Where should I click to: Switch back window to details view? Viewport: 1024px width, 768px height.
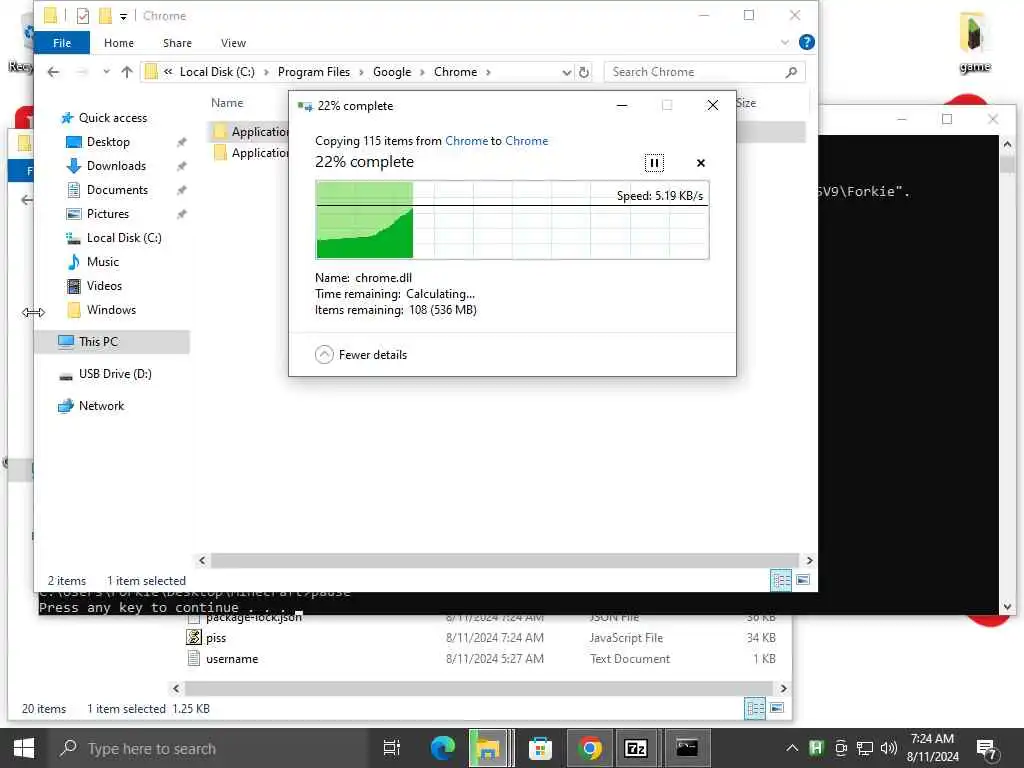755,708
